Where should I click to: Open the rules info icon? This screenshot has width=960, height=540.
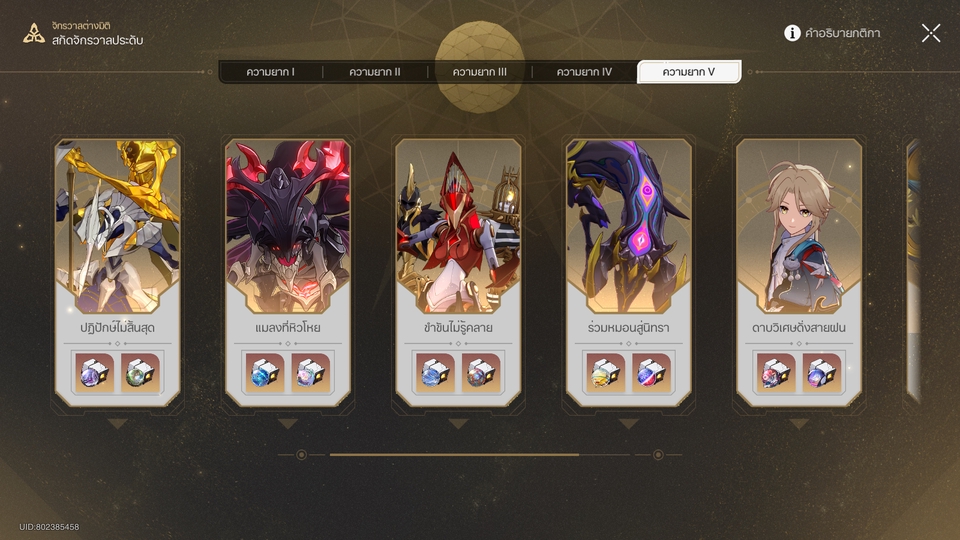[x=792, y=33]
